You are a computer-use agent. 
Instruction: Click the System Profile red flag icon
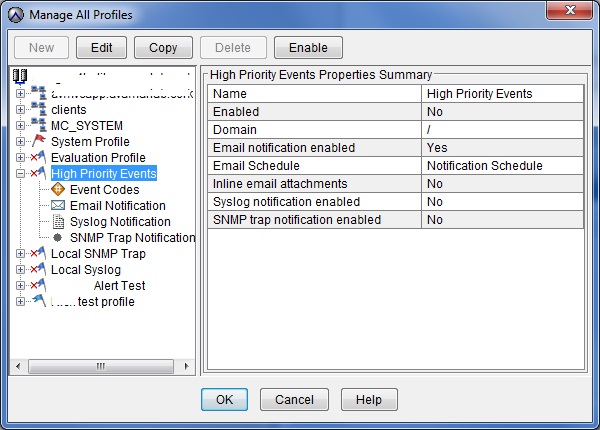[39, 141]
